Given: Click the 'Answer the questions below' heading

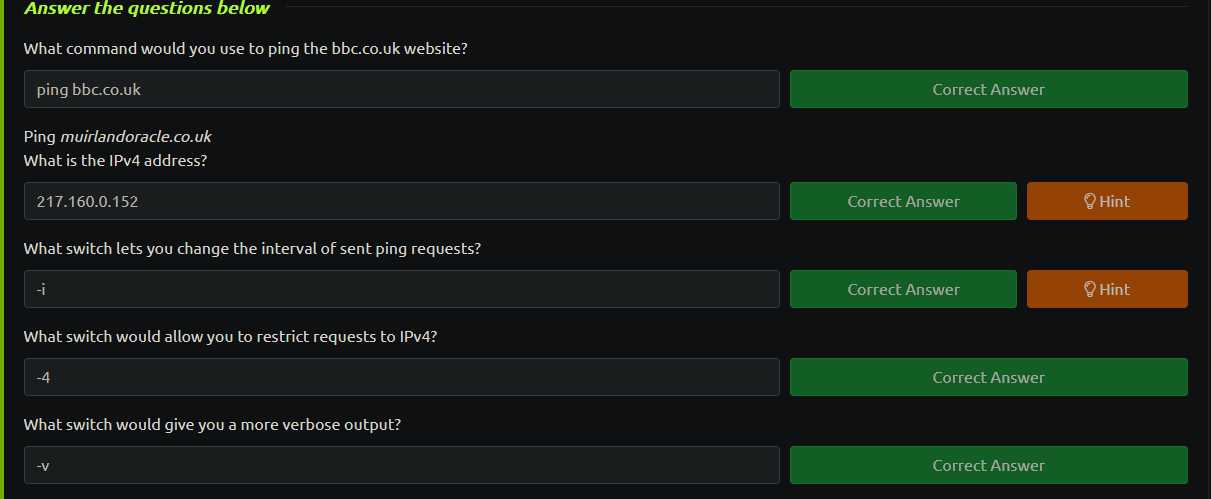Looking at the screenshot, I should coord(147,8).
